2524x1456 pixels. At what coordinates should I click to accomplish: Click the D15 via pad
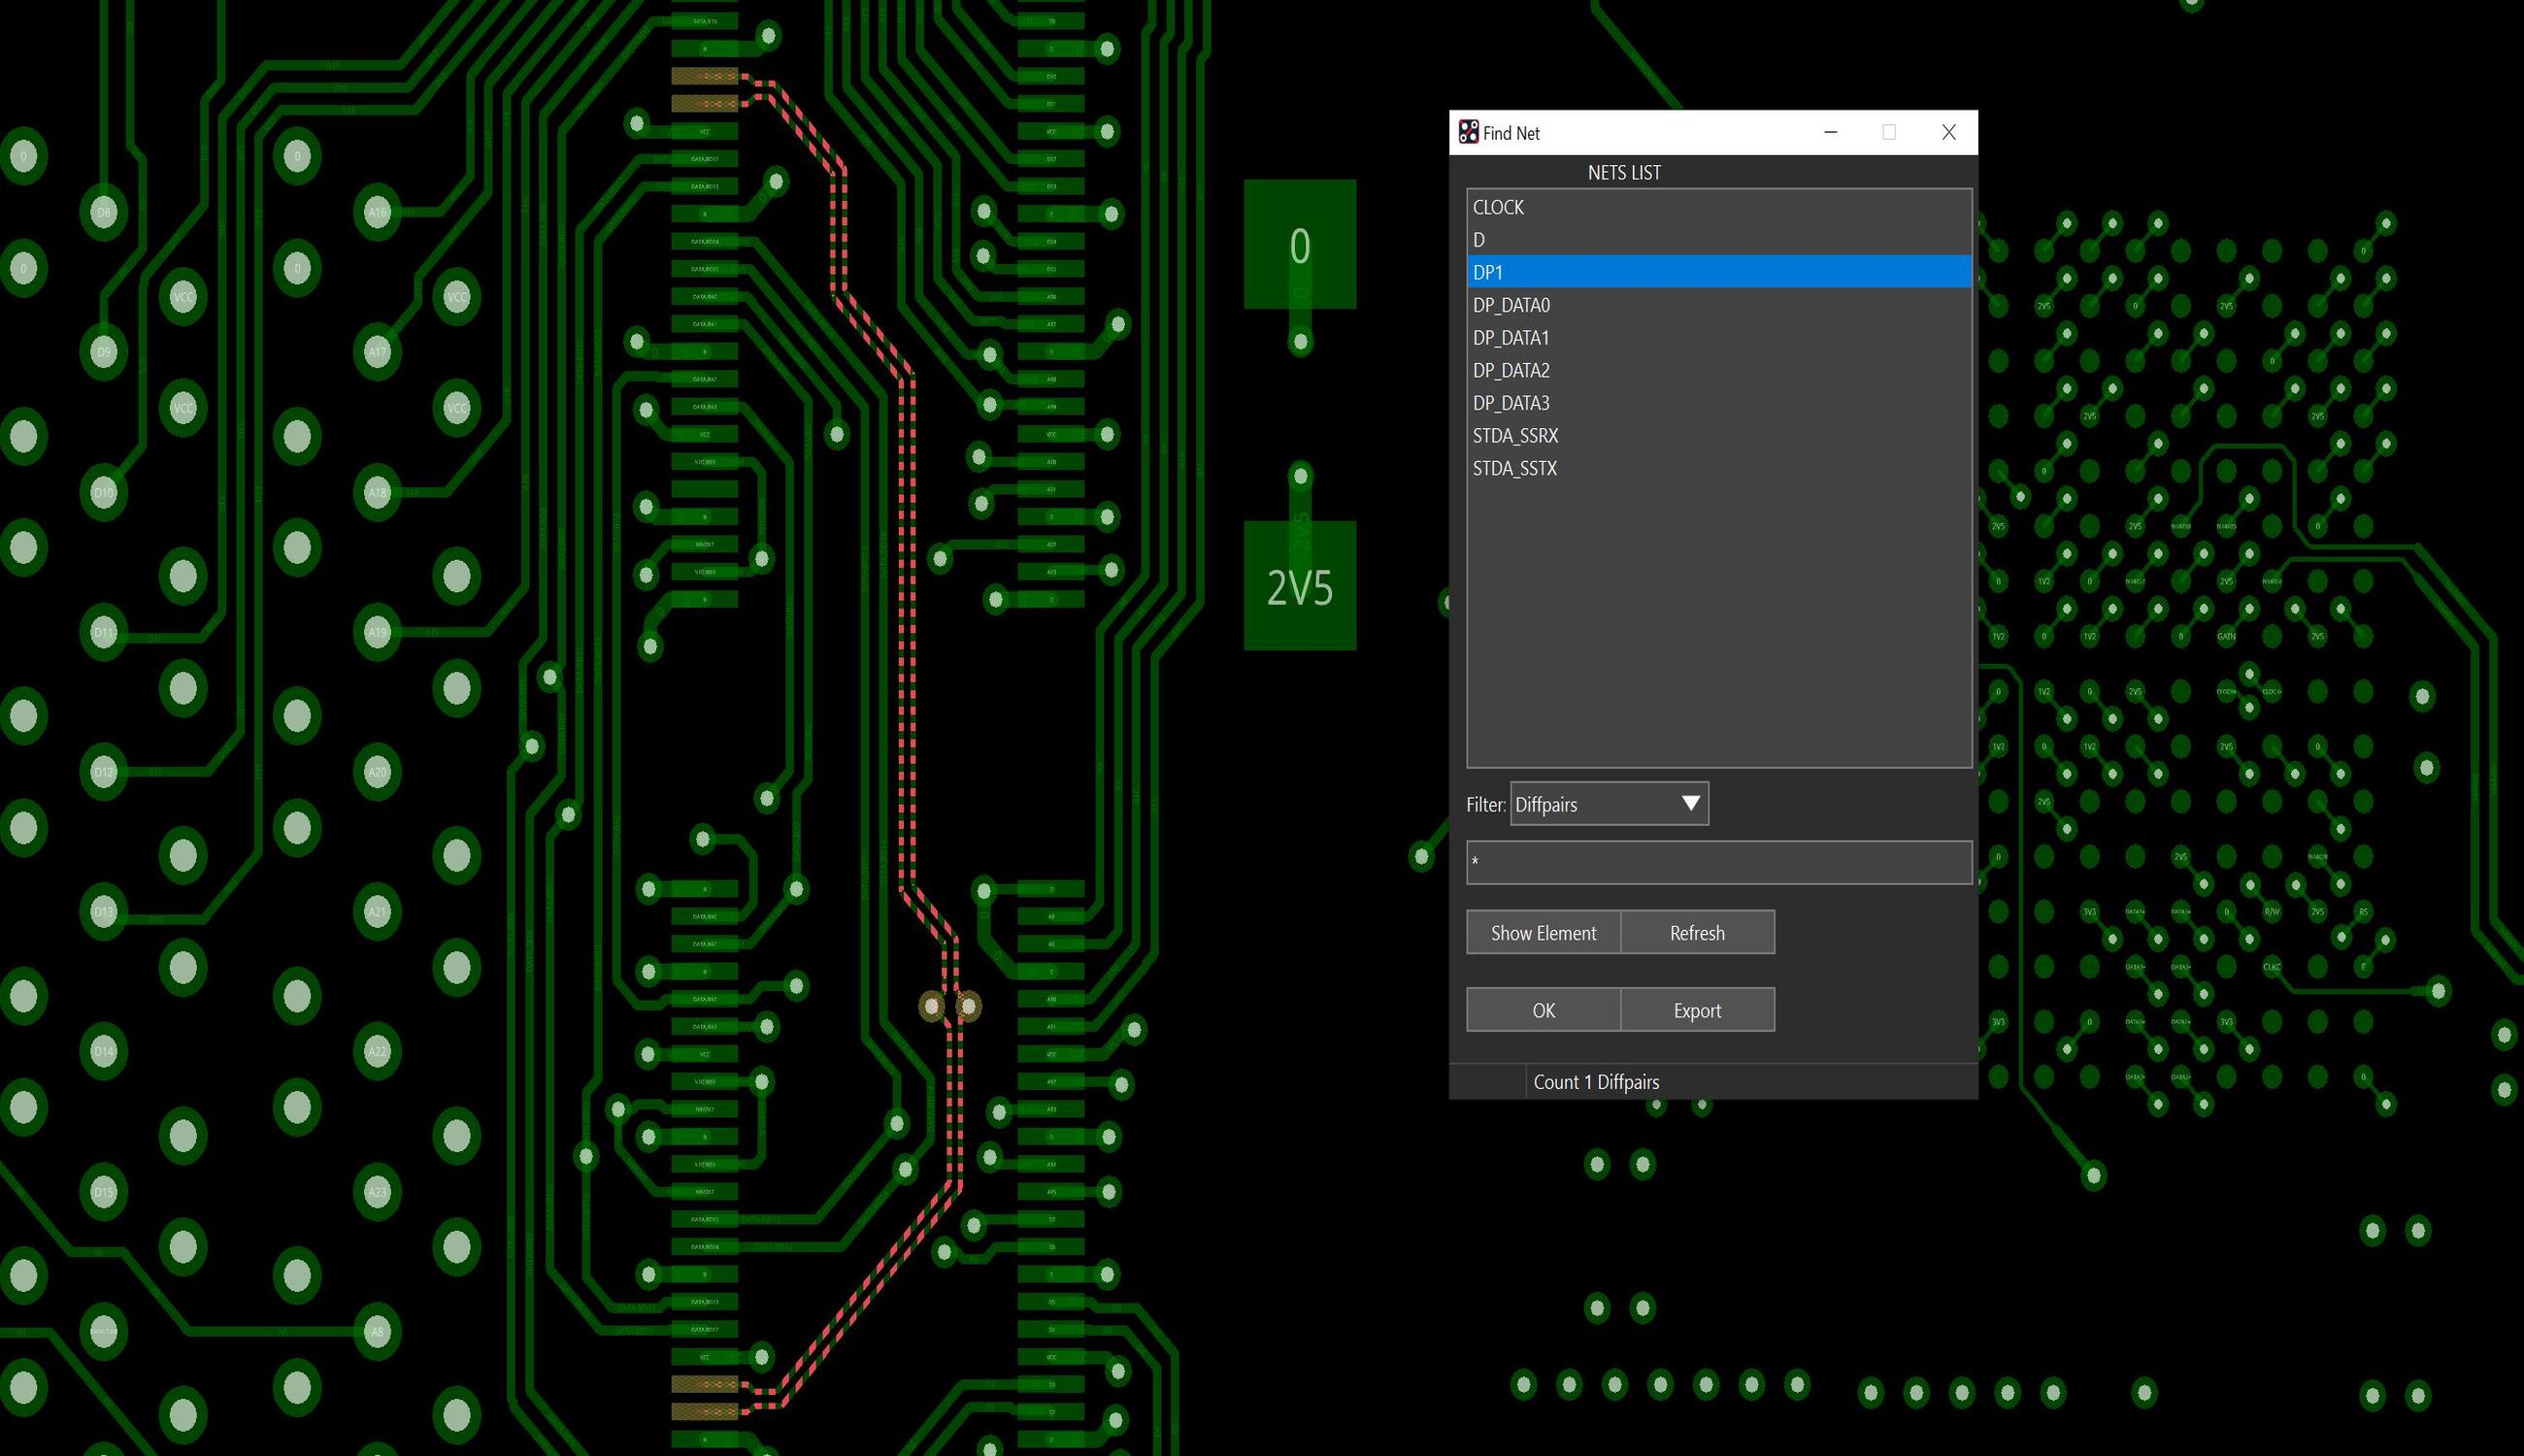point(104,1192)
